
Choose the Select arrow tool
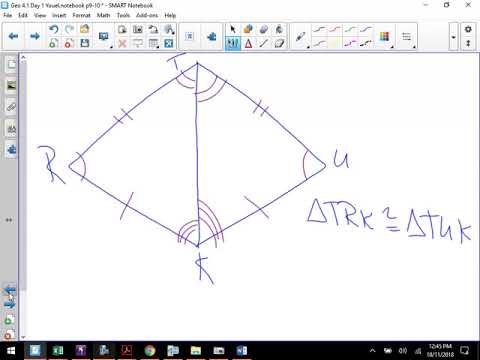pyautogui.click(x=233, y=29)
